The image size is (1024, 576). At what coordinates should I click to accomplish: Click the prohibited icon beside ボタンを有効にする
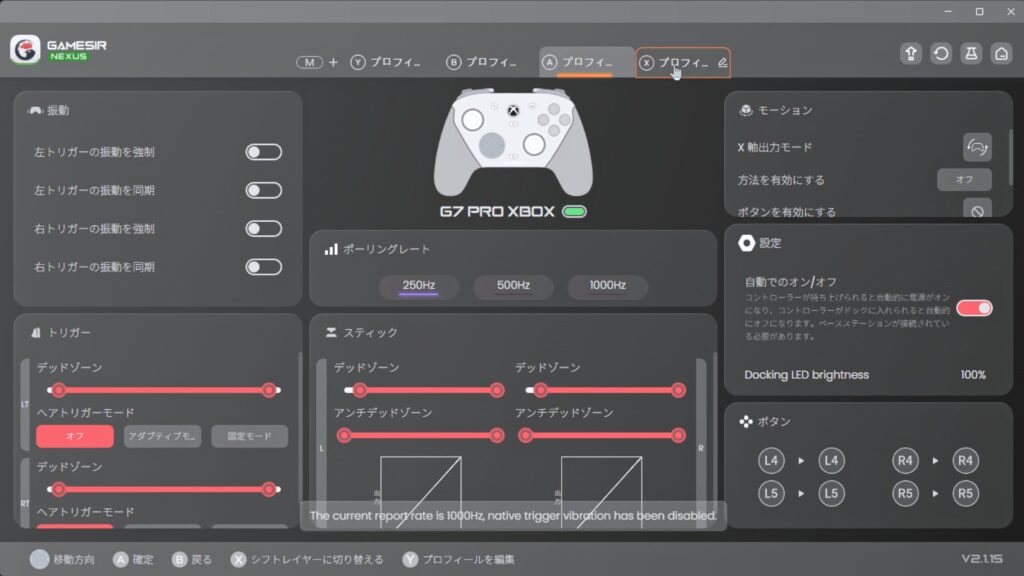(x=977, y=209)
